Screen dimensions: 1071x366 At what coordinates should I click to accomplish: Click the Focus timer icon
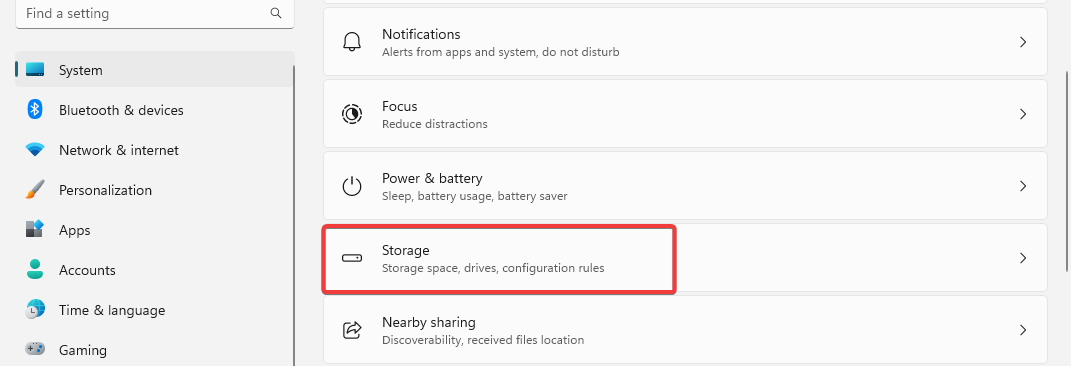coord(352,114)
